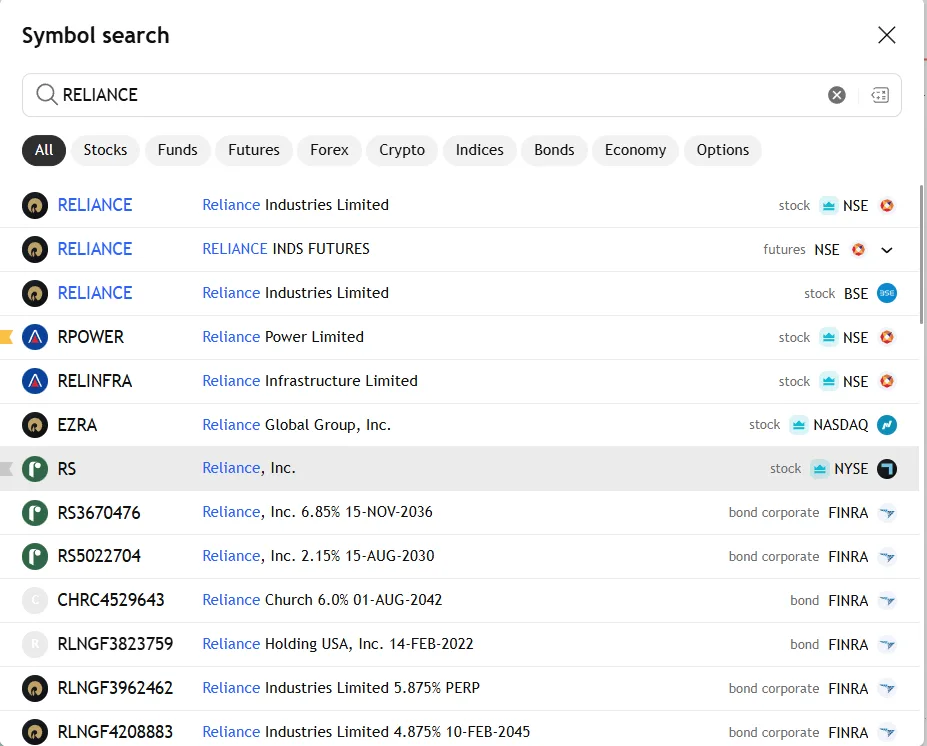Filter results by Crypto

click(x=402, y=150)
